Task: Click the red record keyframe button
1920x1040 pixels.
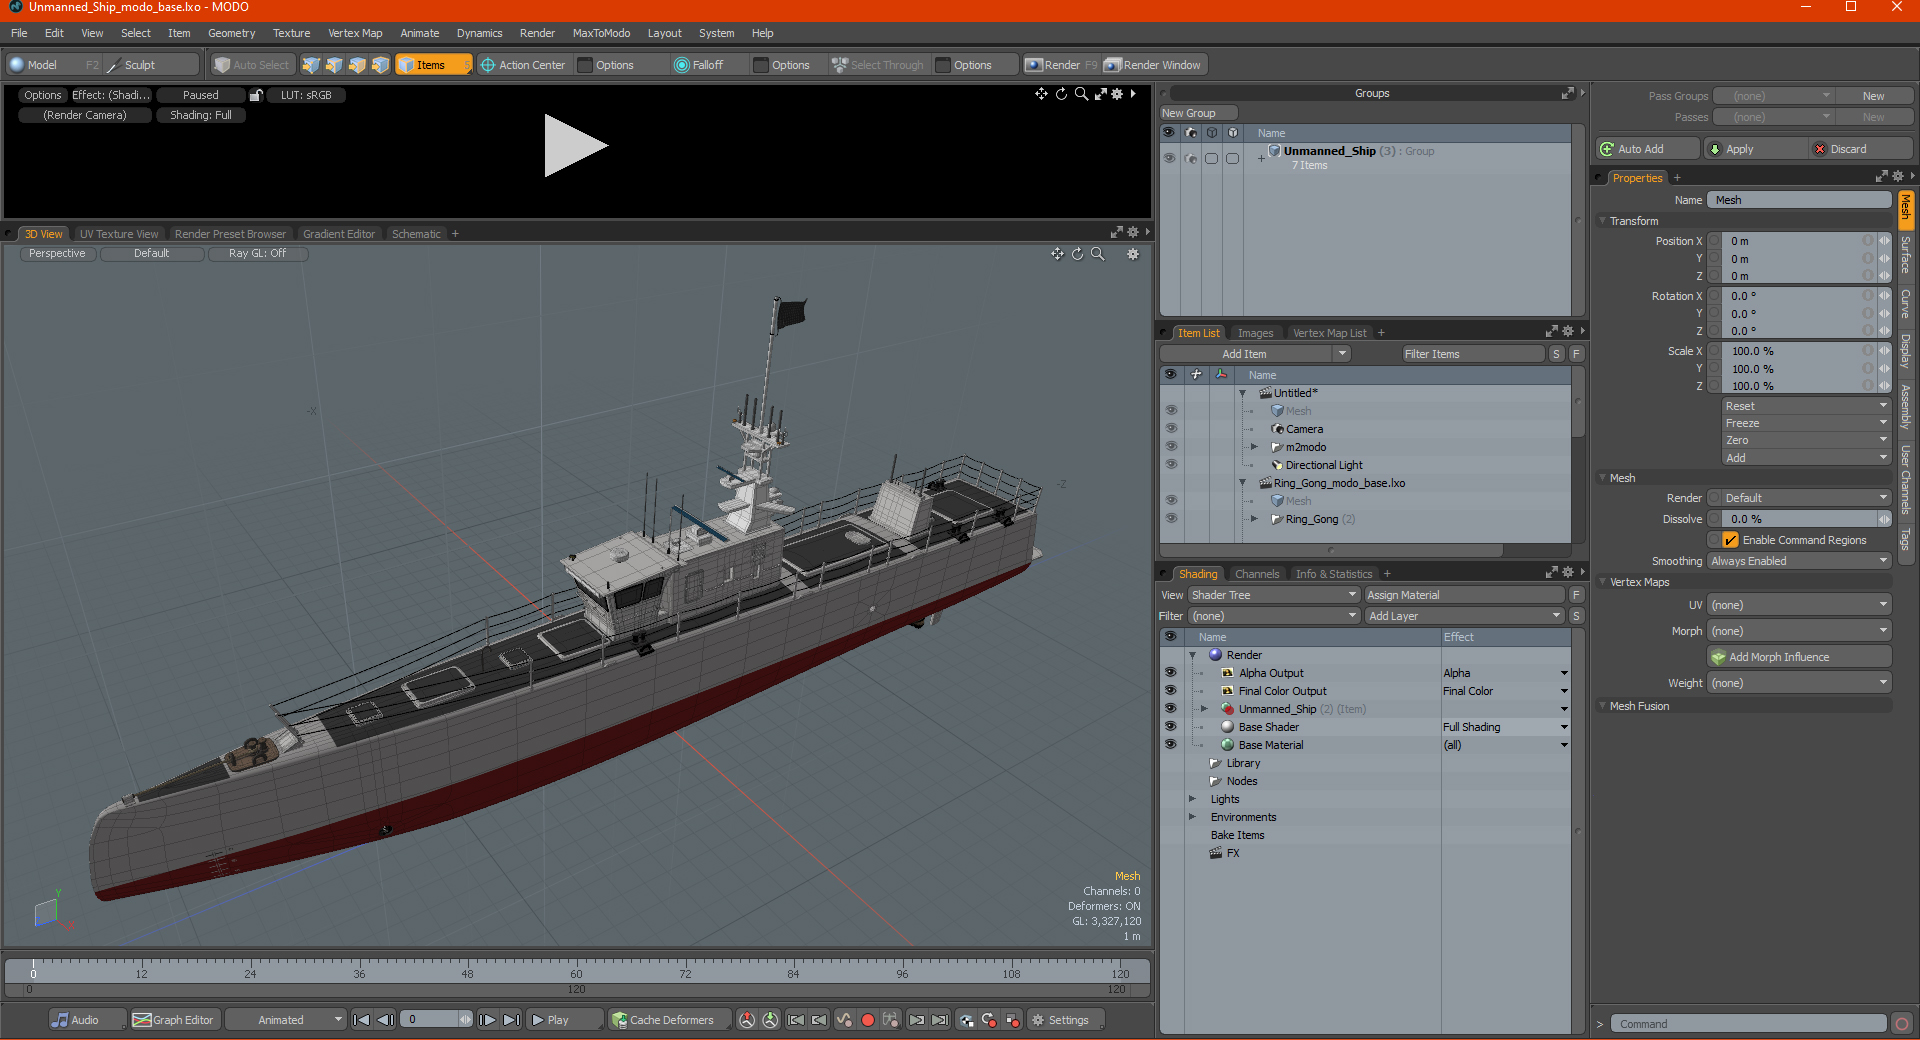Action: [868, 1020]
